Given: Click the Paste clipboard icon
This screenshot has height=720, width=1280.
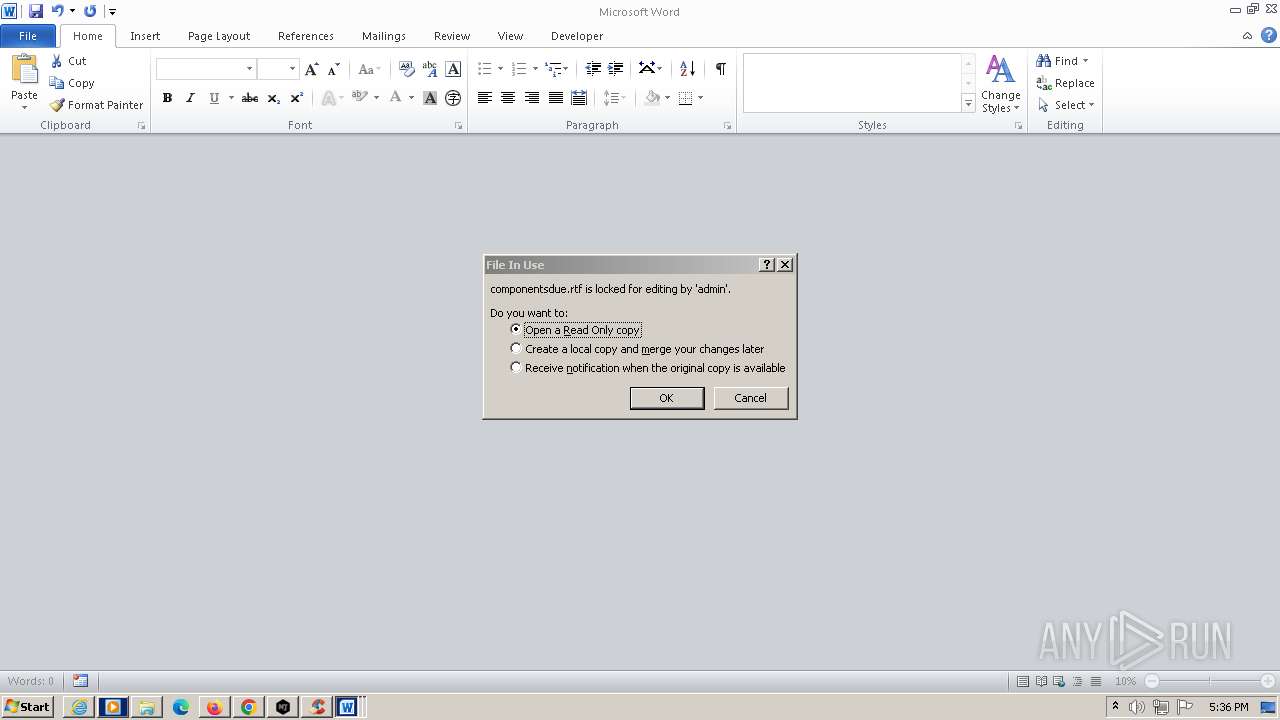Looking at the screenshot, I should 24,69.
